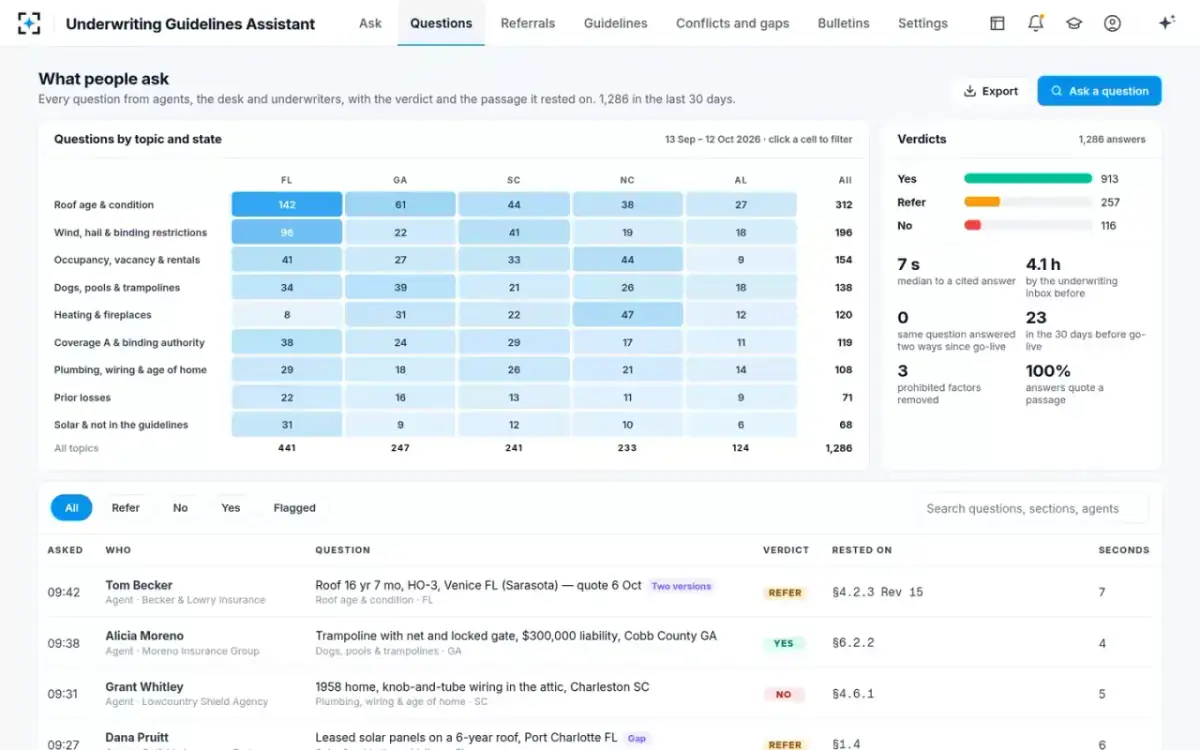
Task: Switch to the Bulletins tab
Action: 843,23
